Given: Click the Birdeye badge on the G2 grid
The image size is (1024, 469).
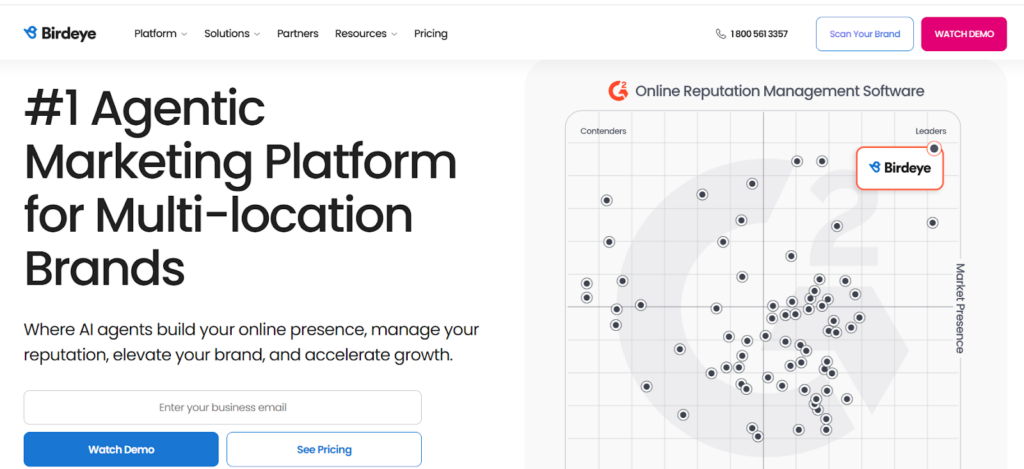Looking at the screenshot, I should (900, 168).
